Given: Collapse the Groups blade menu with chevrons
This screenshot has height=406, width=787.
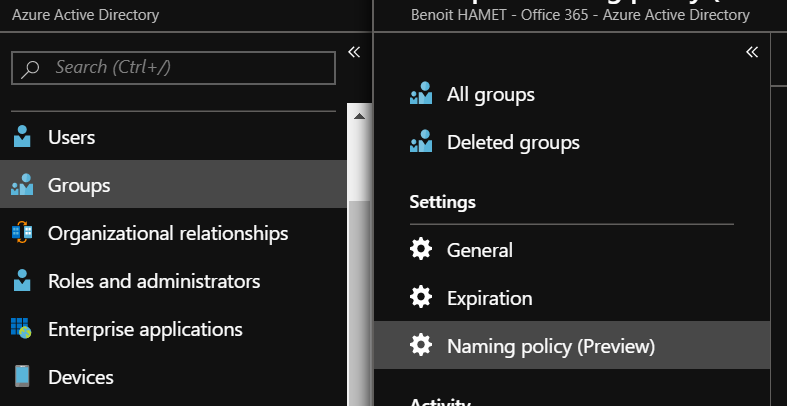Looking at the screenshot, I should 752,52.
